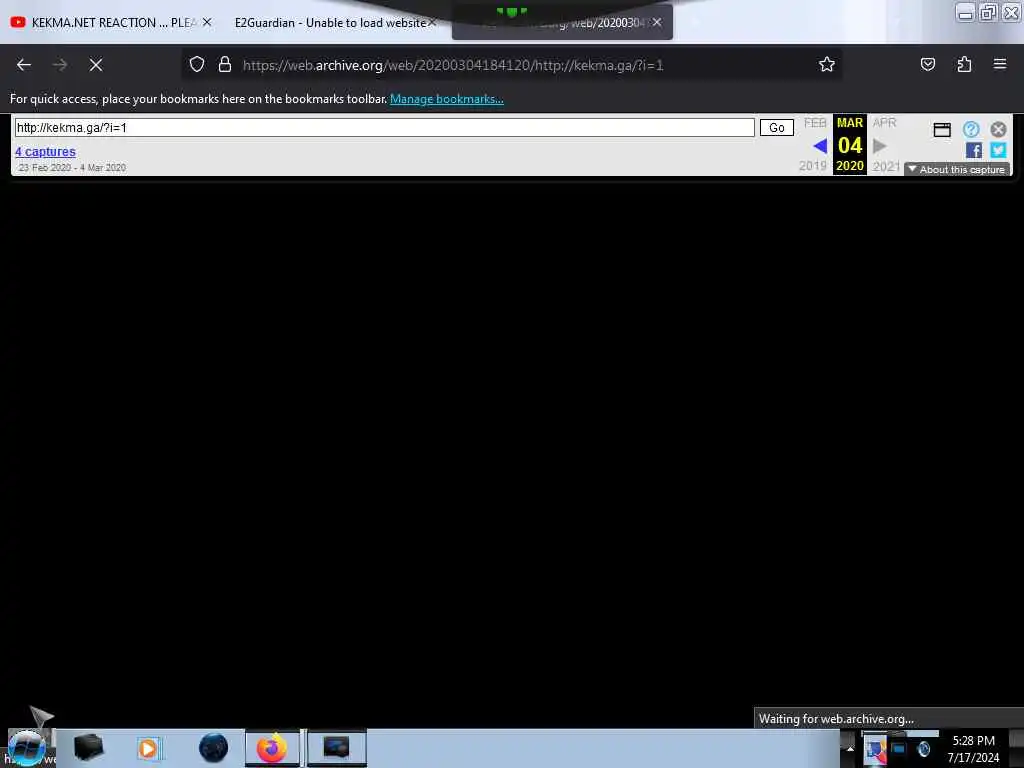
Task: Open the tracking protection shield icon
Action: [x=197, y=64]
